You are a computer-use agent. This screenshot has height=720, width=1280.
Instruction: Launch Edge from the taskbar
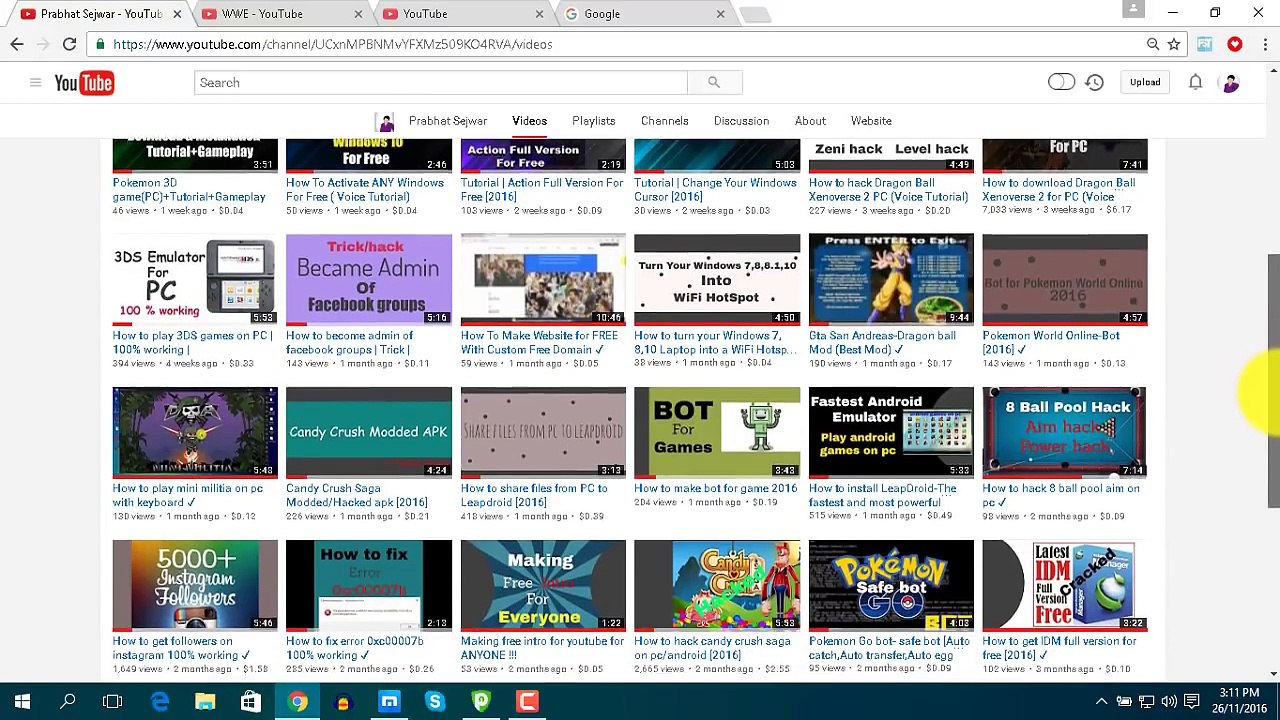click(160, 702)
